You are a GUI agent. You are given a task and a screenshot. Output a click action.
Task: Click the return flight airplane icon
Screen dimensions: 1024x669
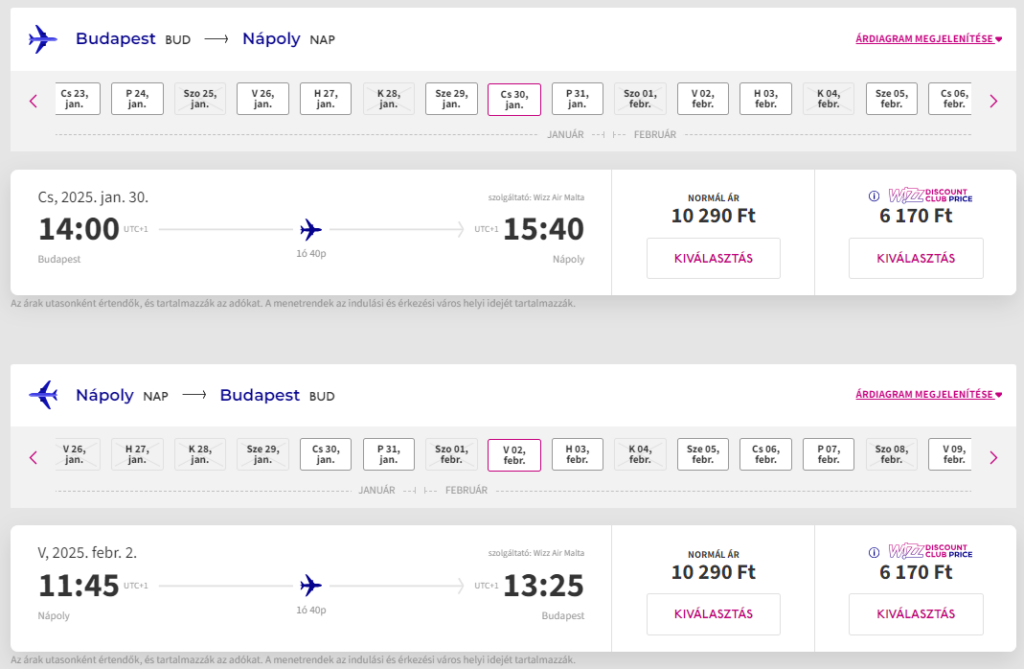tap(43, 395)
